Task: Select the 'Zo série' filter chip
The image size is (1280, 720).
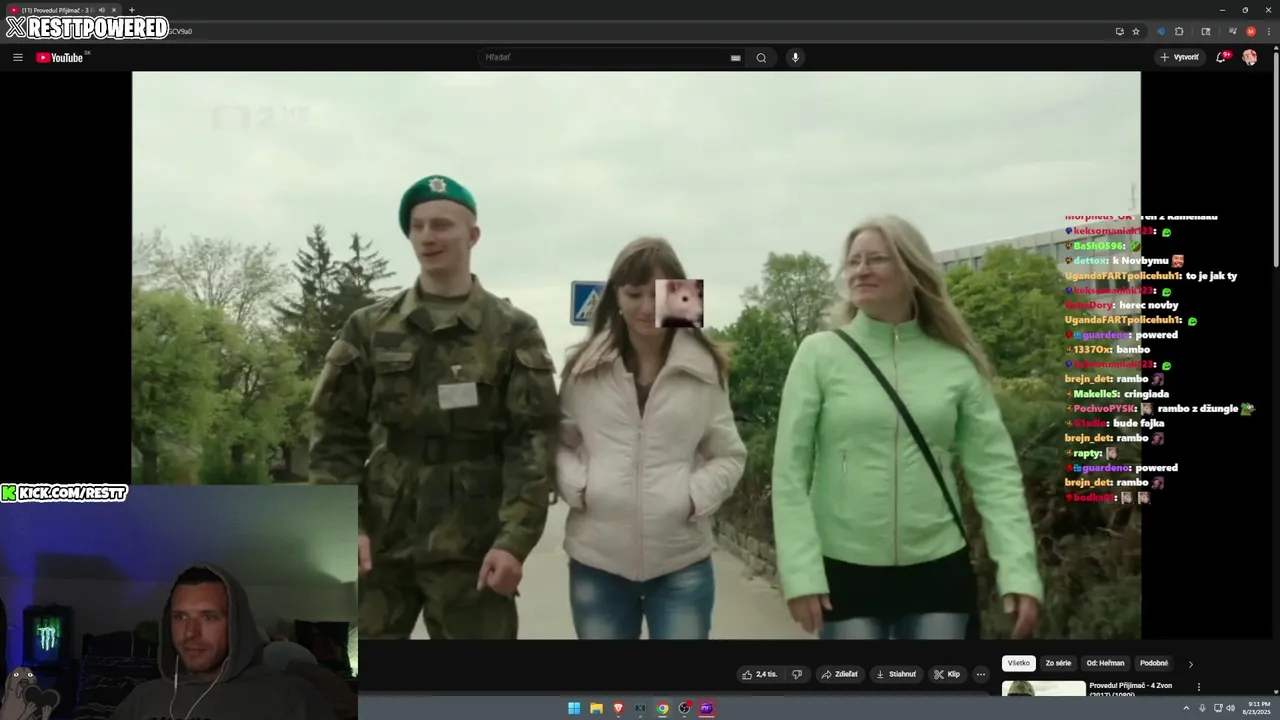Action: point(1058,663)
